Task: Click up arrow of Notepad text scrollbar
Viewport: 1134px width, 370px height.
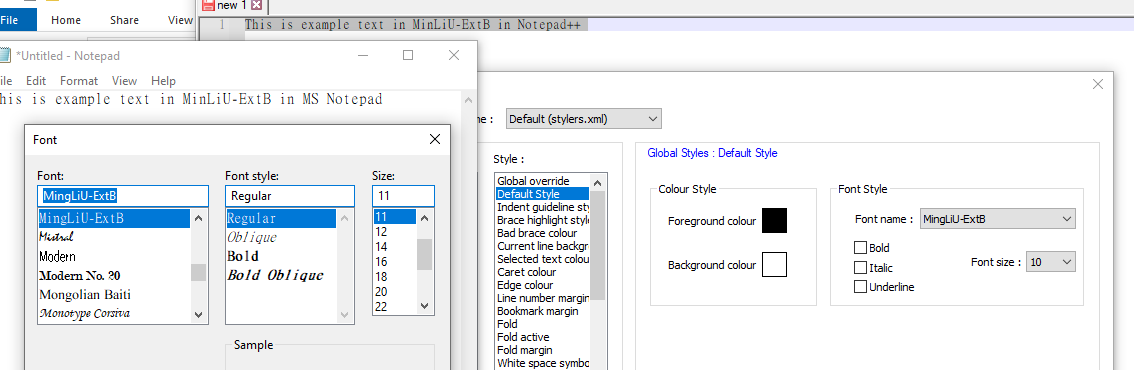Action: tap(469, 100)
